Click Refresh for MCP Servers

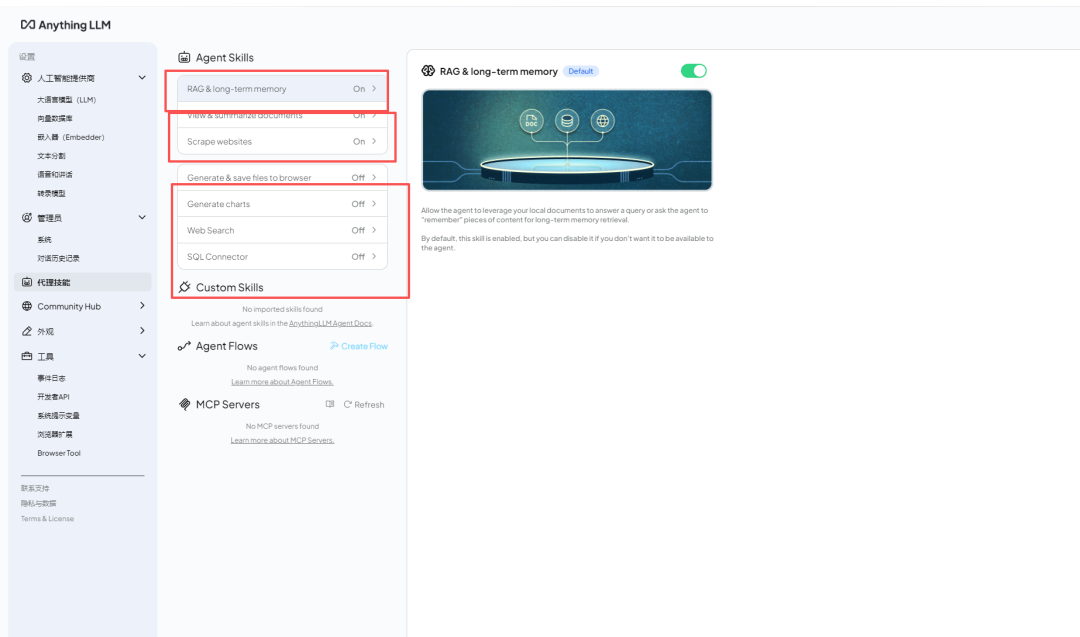click(364, 404)
